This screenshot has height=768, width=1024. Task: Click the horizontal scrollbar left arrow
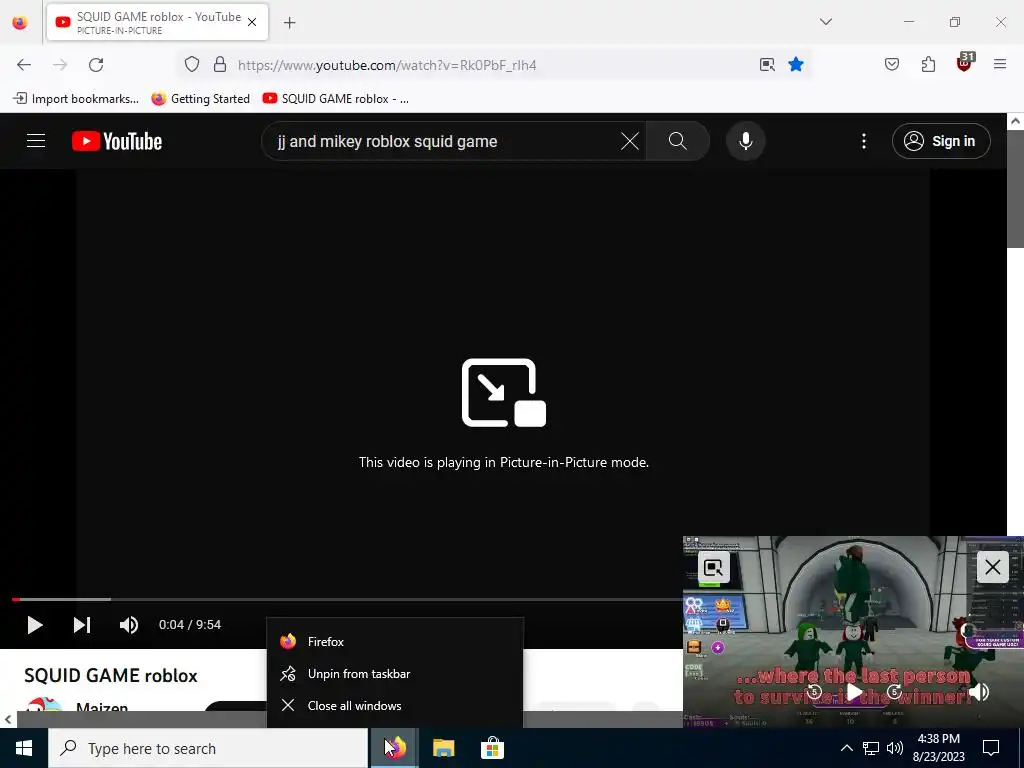point(8,720)
